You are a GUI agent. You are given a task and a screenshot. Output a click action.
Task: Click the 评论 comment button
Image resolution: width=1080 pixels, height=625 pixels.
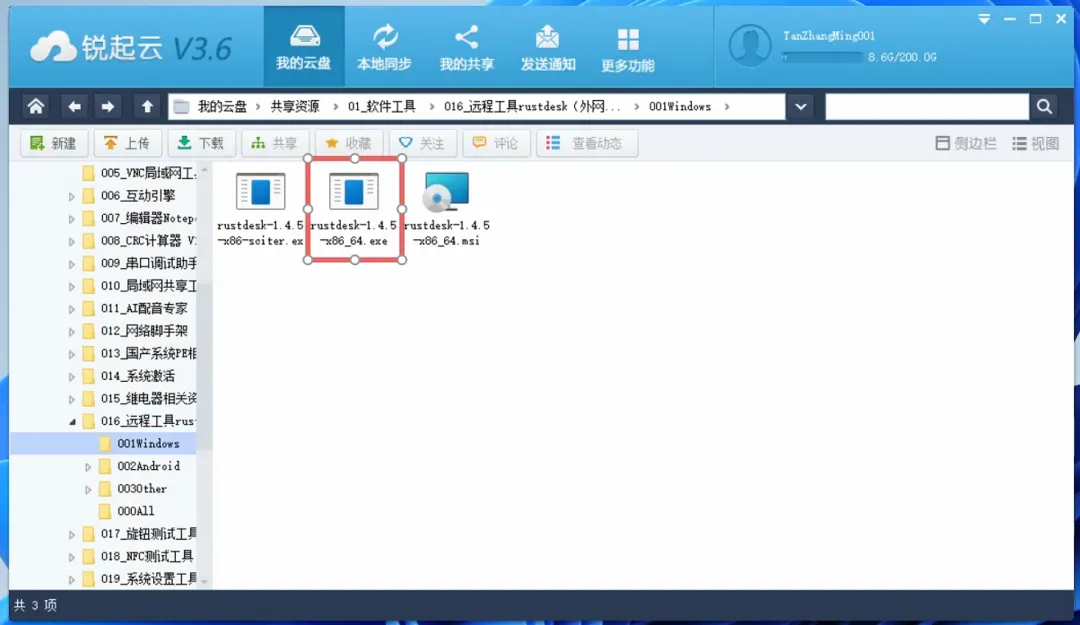[496, 143]
